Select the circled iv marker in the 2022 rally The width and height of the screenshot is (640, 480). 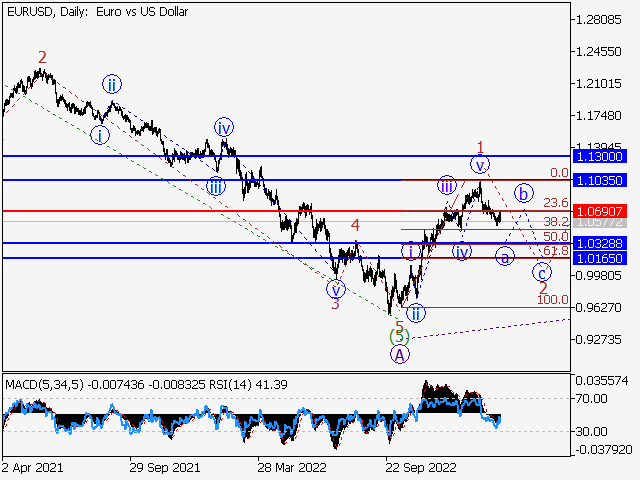(462, 251)
